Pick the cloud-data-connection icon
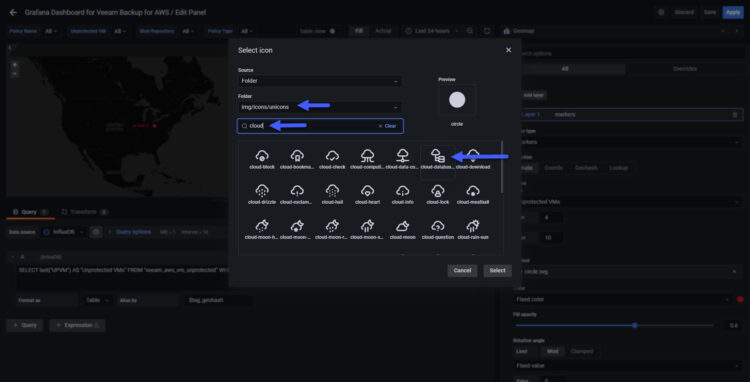750x382 pixels. point(402,159)
